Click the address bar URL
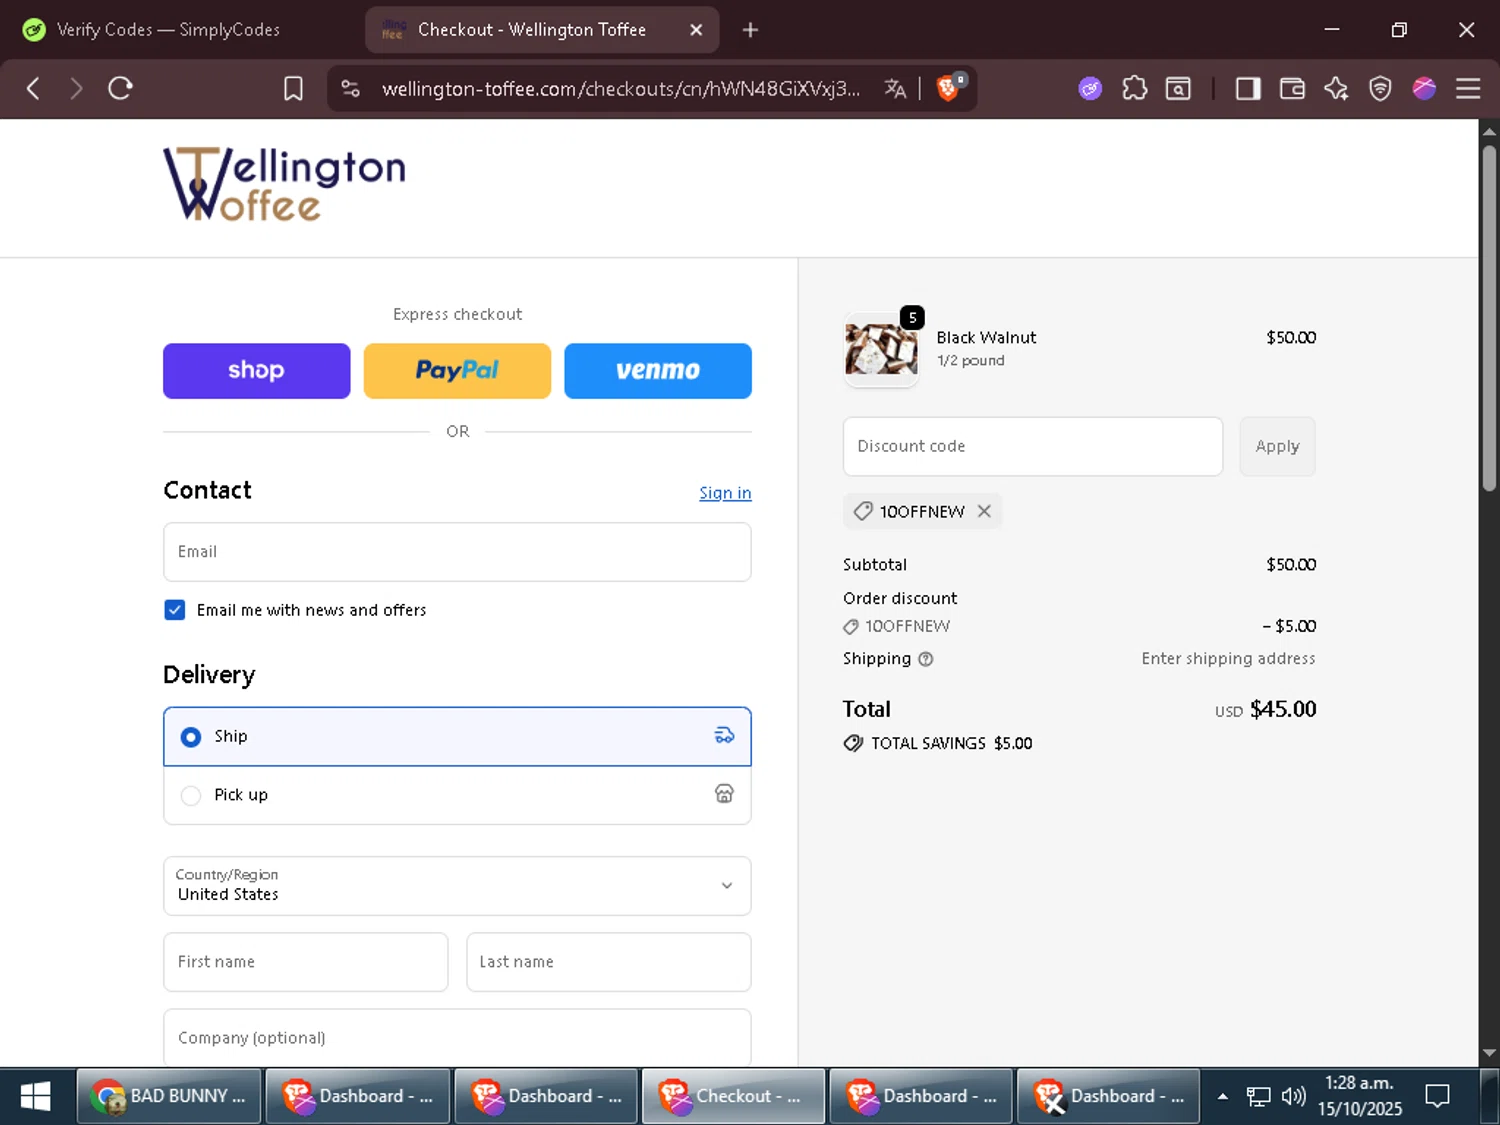Viewport: 1500px width, 1125px height. [620, 89]
